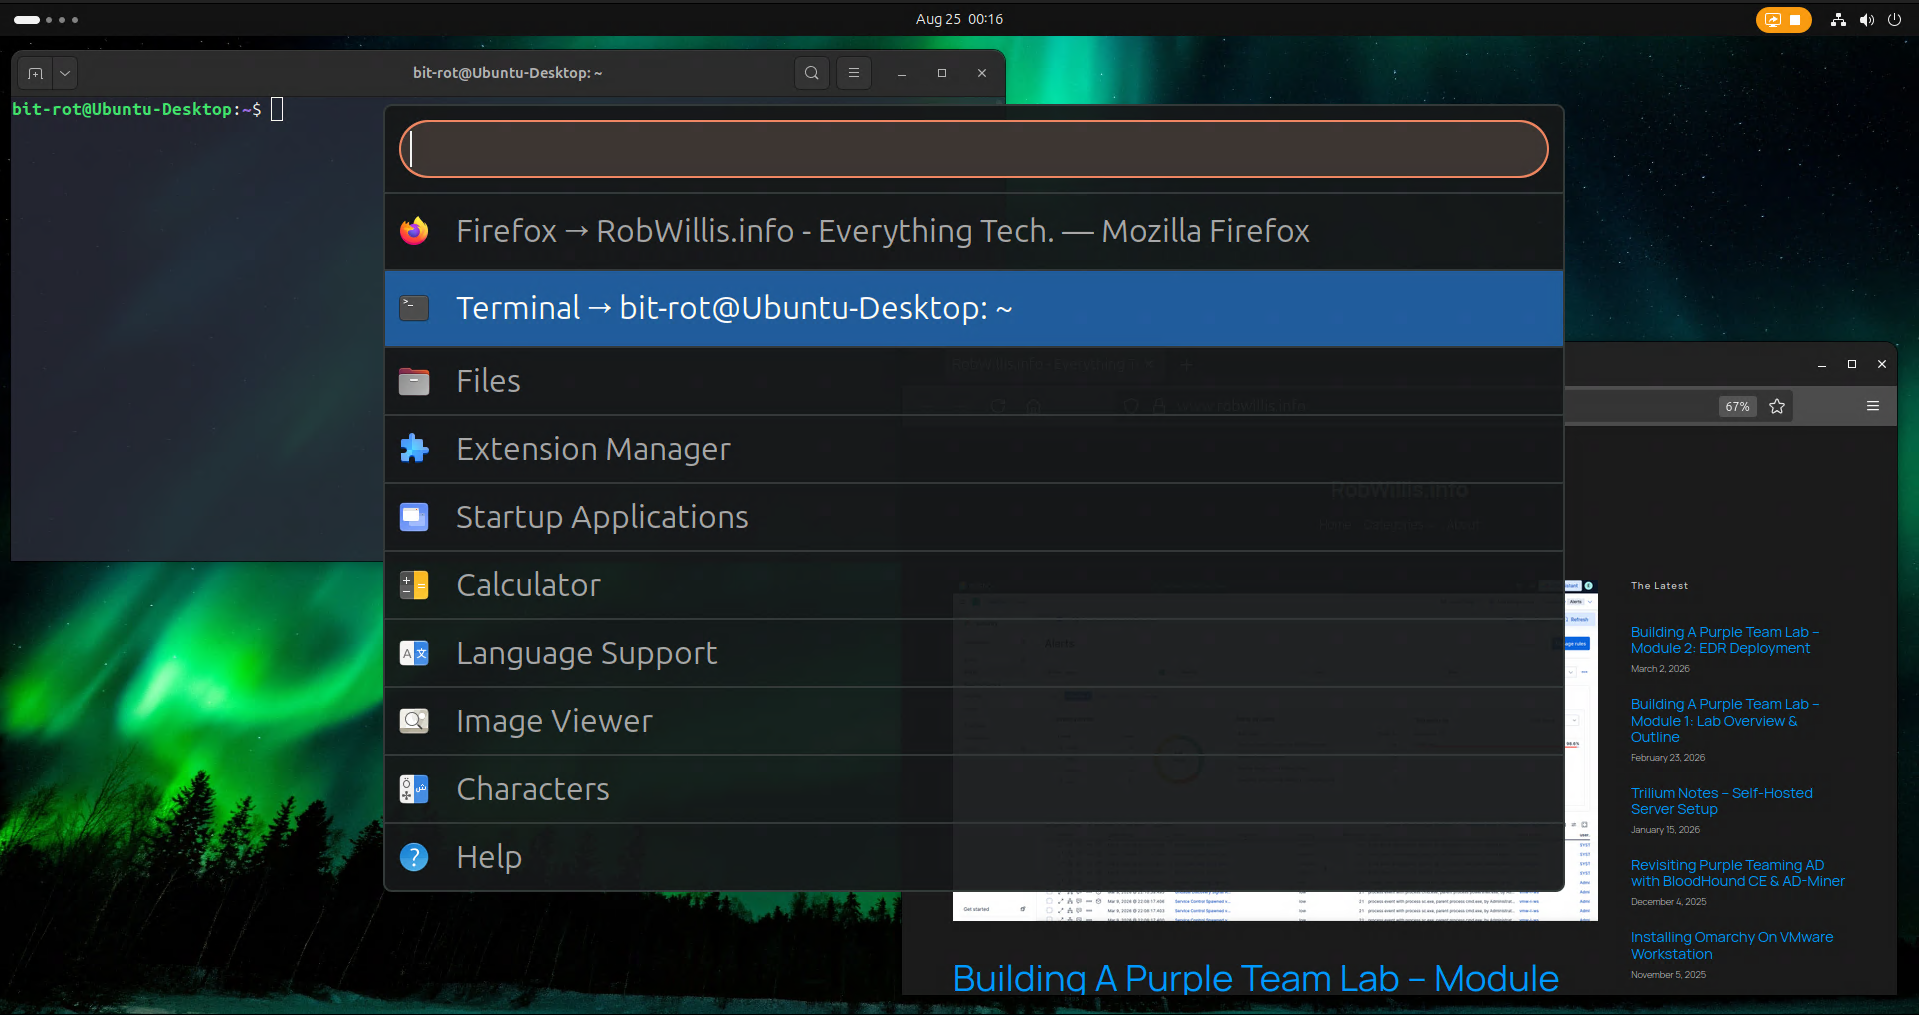Screen dimensions: 1919x1015
Task: Click the volume speaker icon
Action: click(1866, 20)
